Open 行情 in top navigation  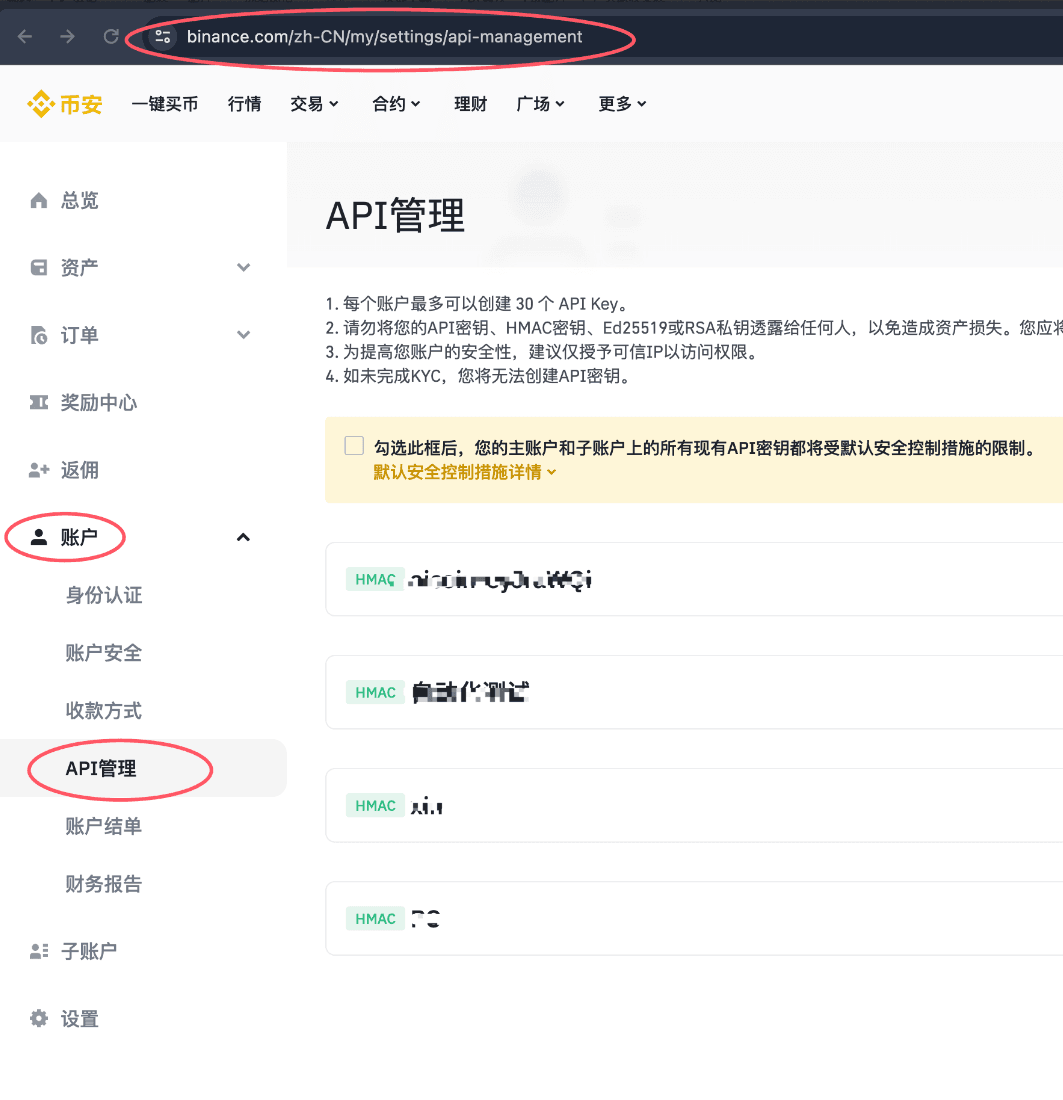coord(244,104)
